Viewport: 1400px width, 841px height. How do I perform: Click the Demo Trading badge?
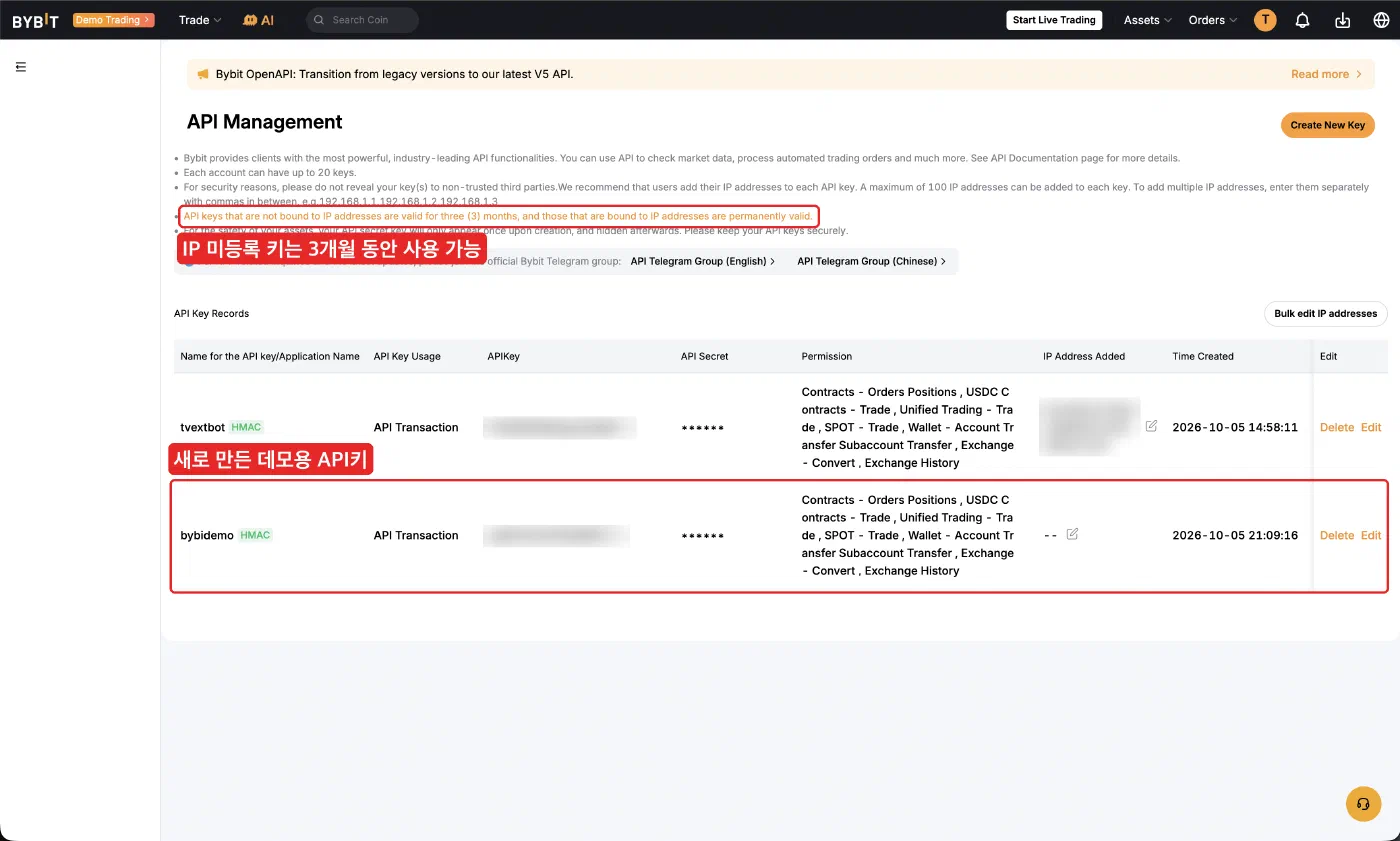(114, 20)
